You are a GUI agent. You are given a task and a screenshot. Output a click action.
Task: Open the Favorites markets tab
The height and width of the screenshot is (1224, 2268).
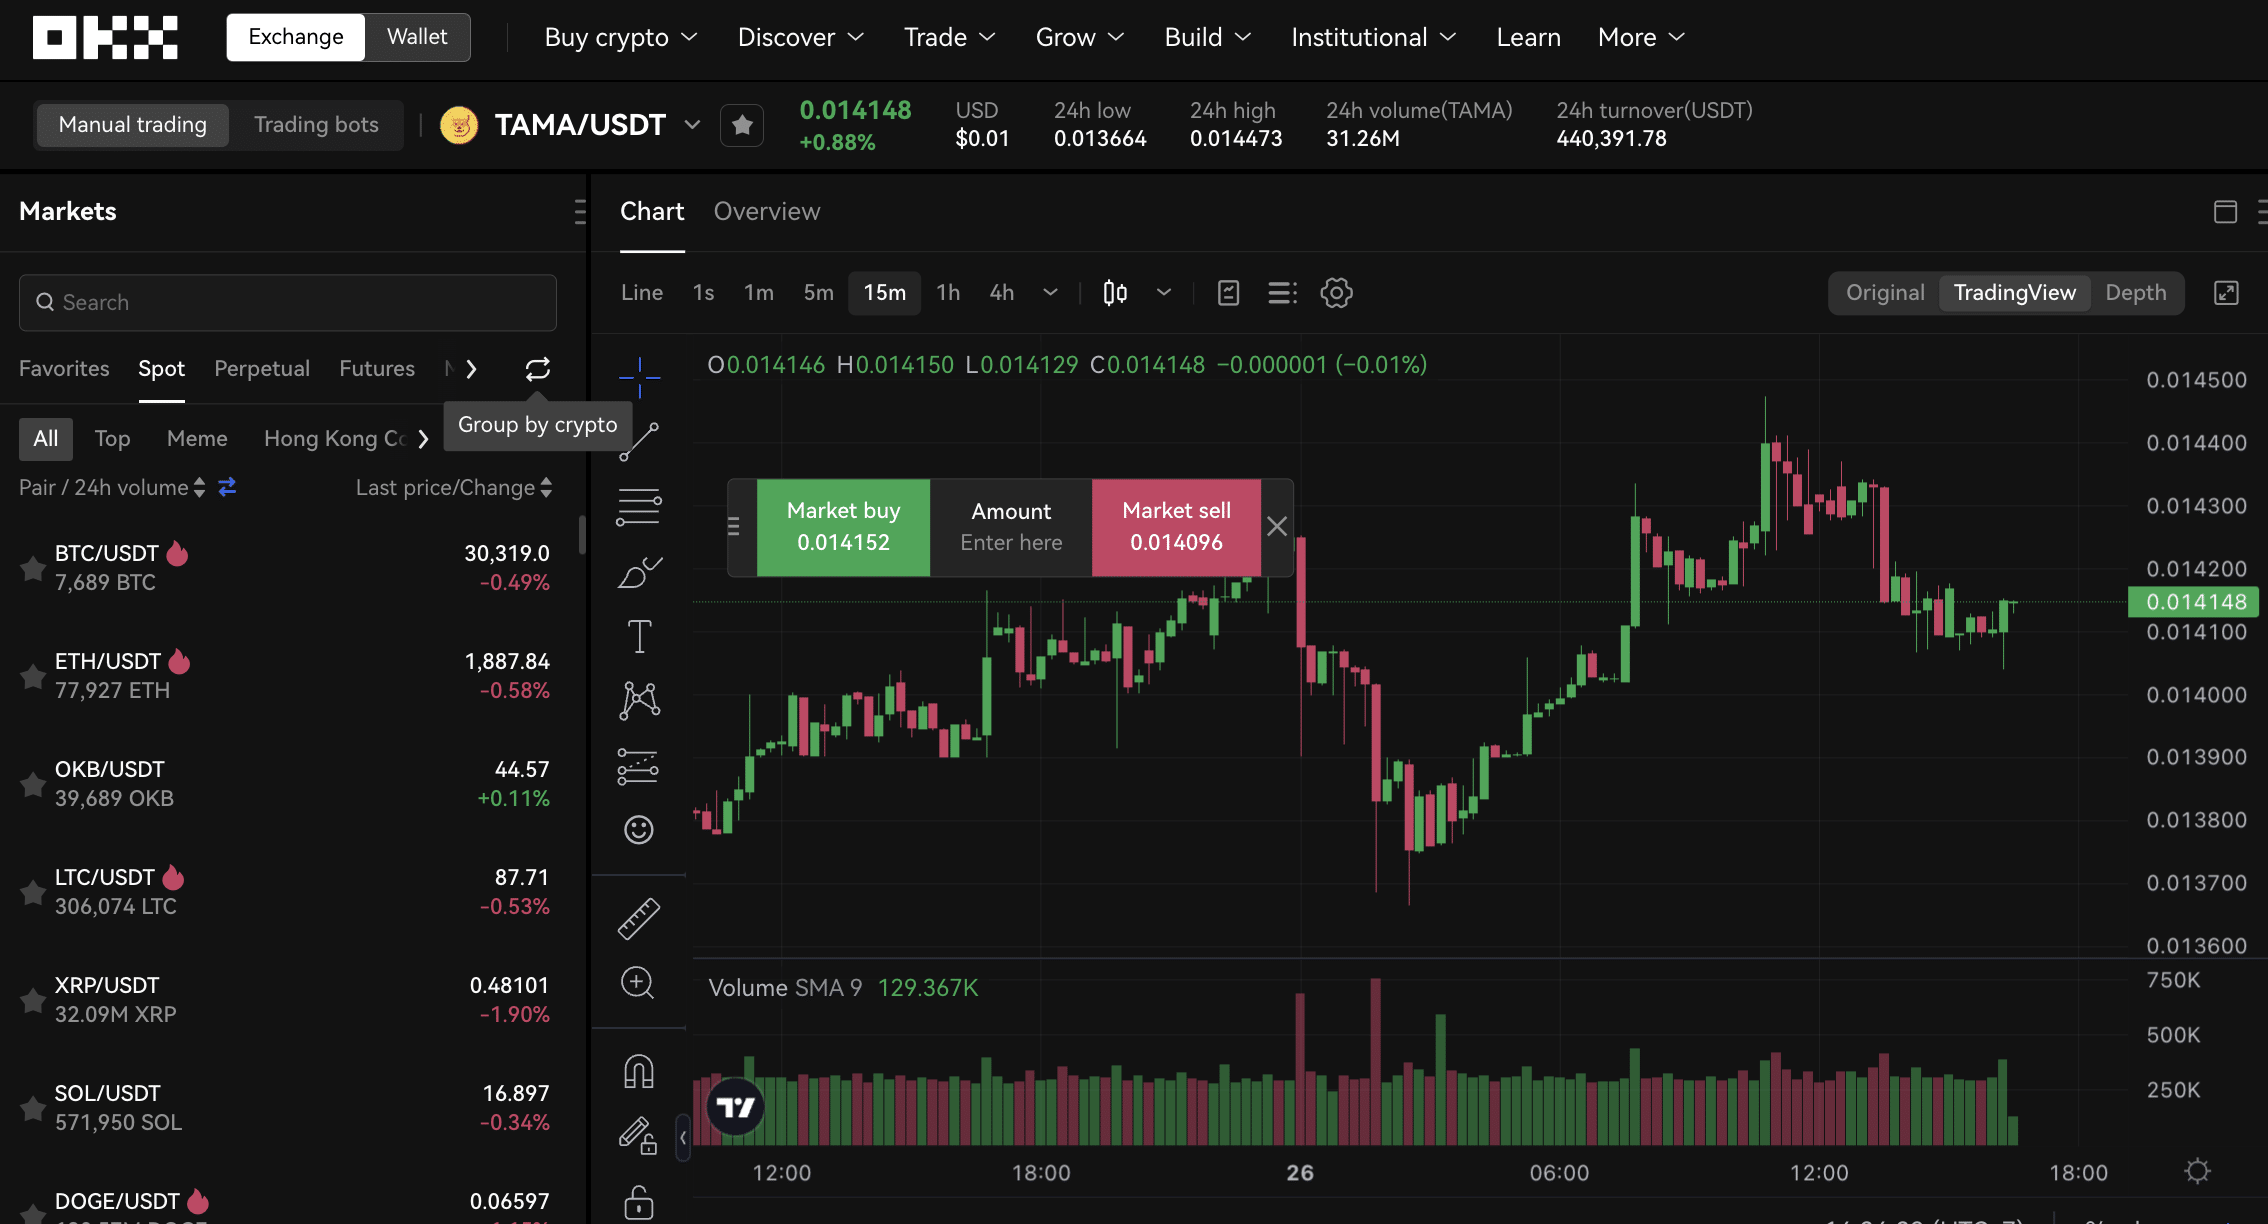click(64, 369)
